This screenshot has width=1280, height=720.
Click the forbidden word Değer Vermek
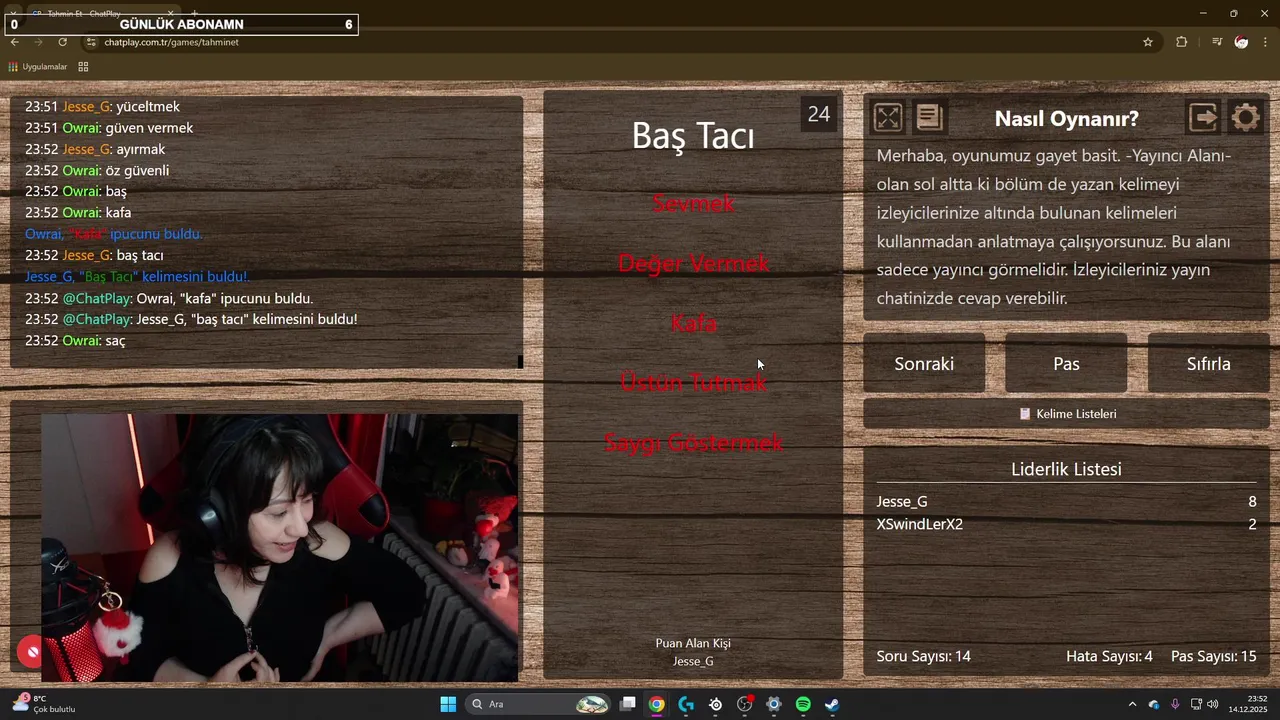pyautogui.click(x=693, y=263)
